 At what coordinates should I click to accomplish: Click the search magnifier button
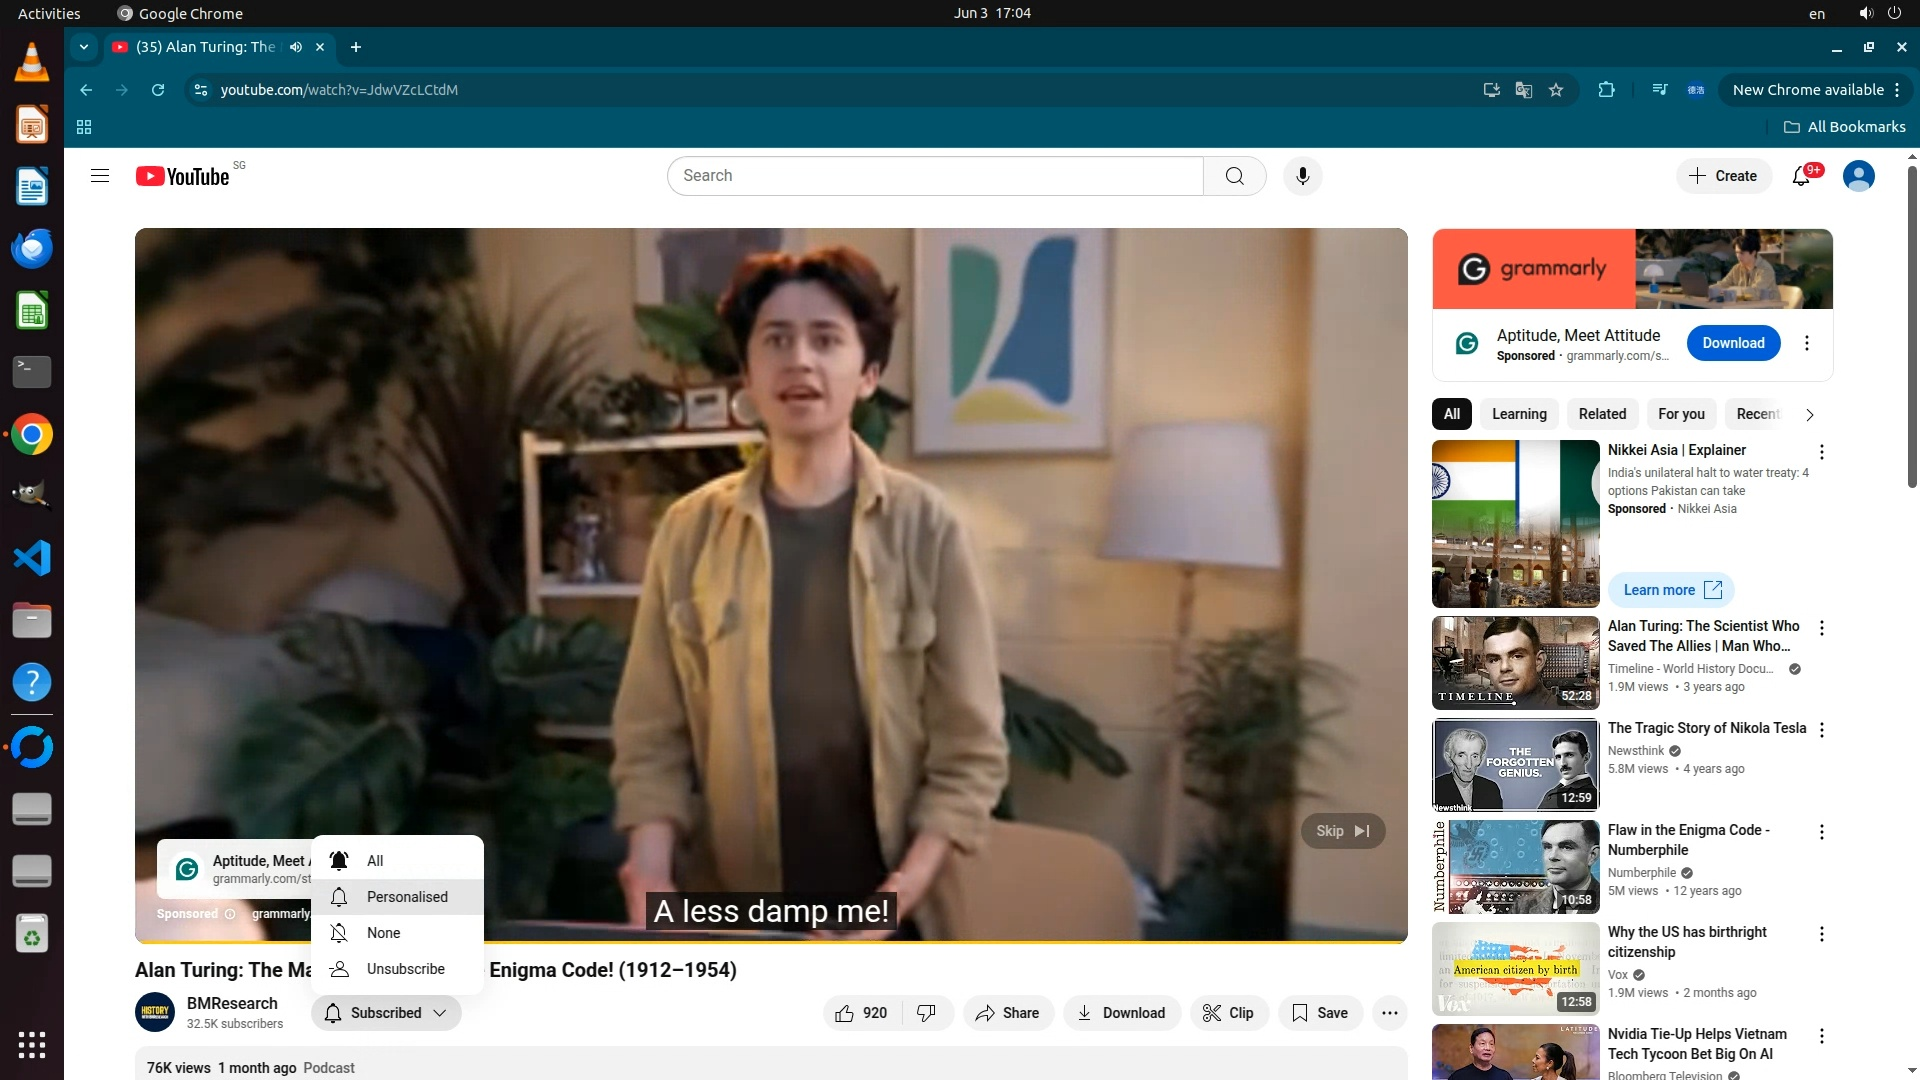(1234, 176)
